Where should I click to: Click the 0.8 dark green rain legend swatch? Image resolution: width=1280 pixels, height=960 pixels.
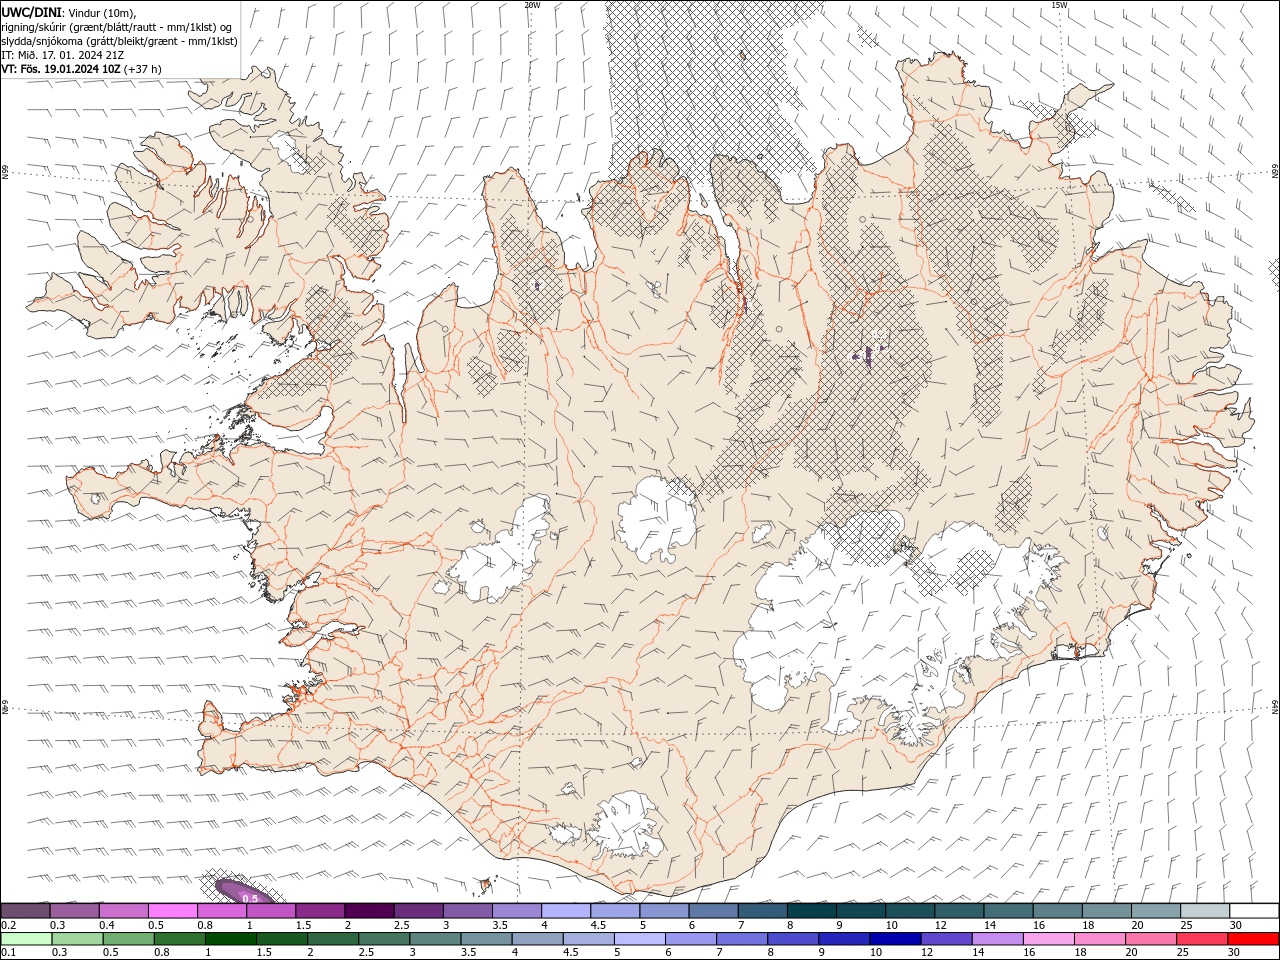click(x=179, y=939)
